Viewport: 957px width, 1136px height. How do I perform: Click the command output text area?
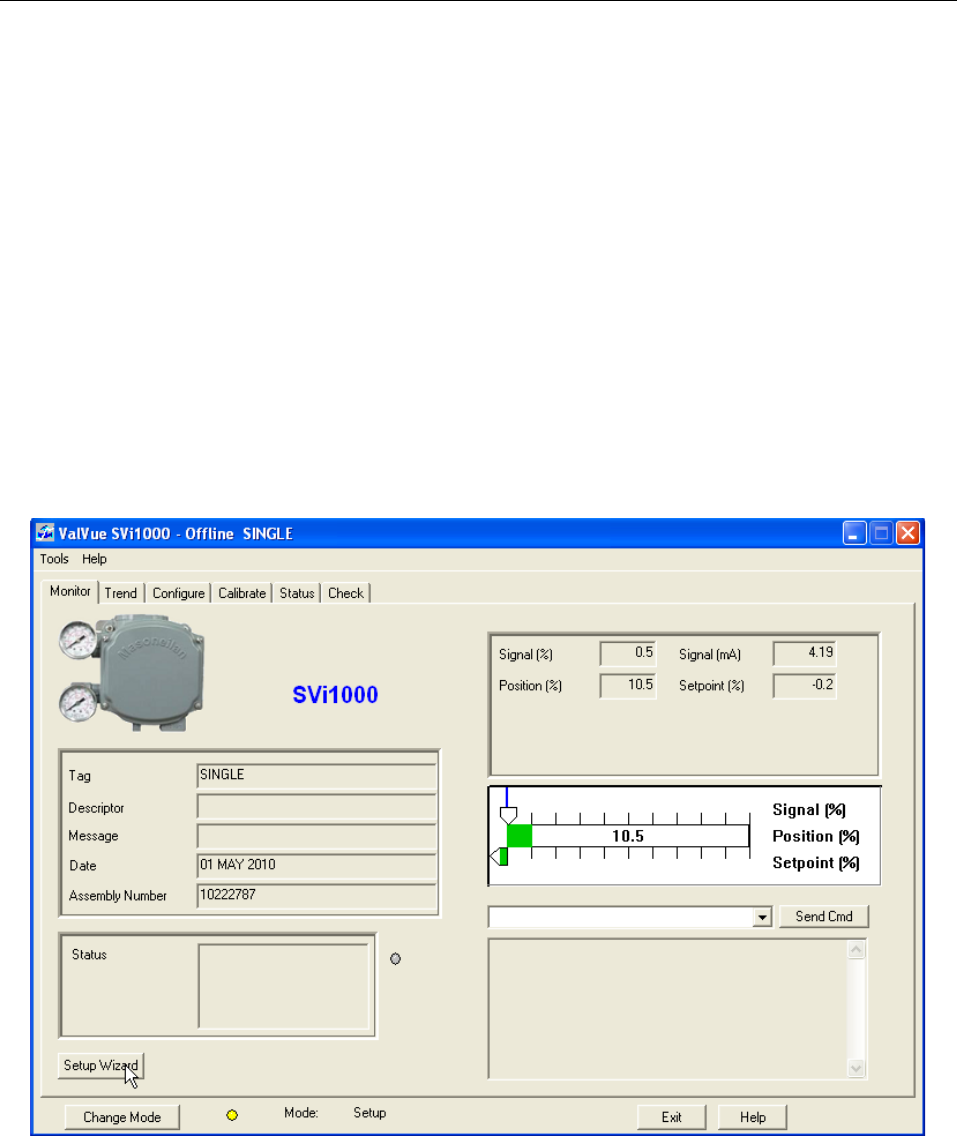pos(668,1008)
